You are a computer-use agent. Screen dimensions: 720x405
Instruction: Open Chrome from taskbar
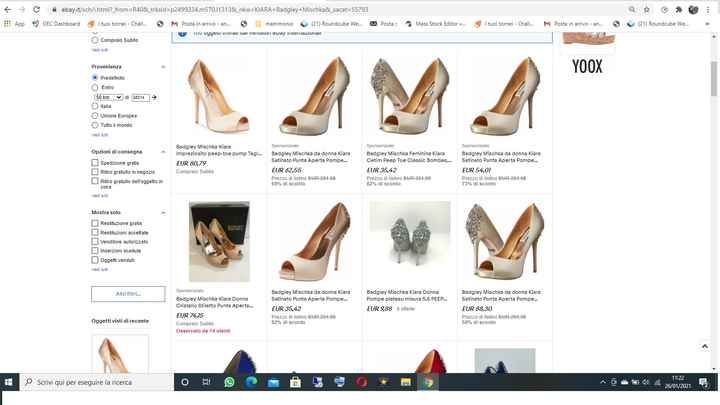pyautogui.click(x=428, y=382)
